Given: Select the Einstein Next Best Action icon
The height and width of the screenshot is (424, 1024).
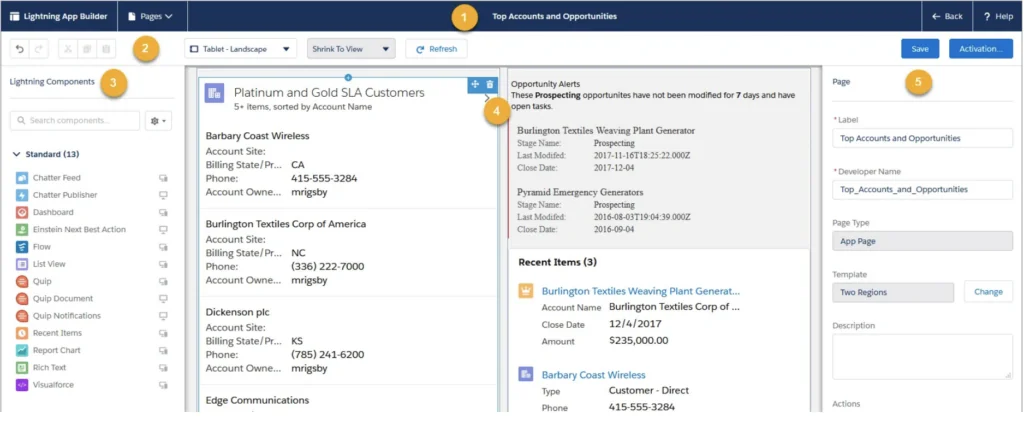Looking at the screenshot, I should click(22, 229).
